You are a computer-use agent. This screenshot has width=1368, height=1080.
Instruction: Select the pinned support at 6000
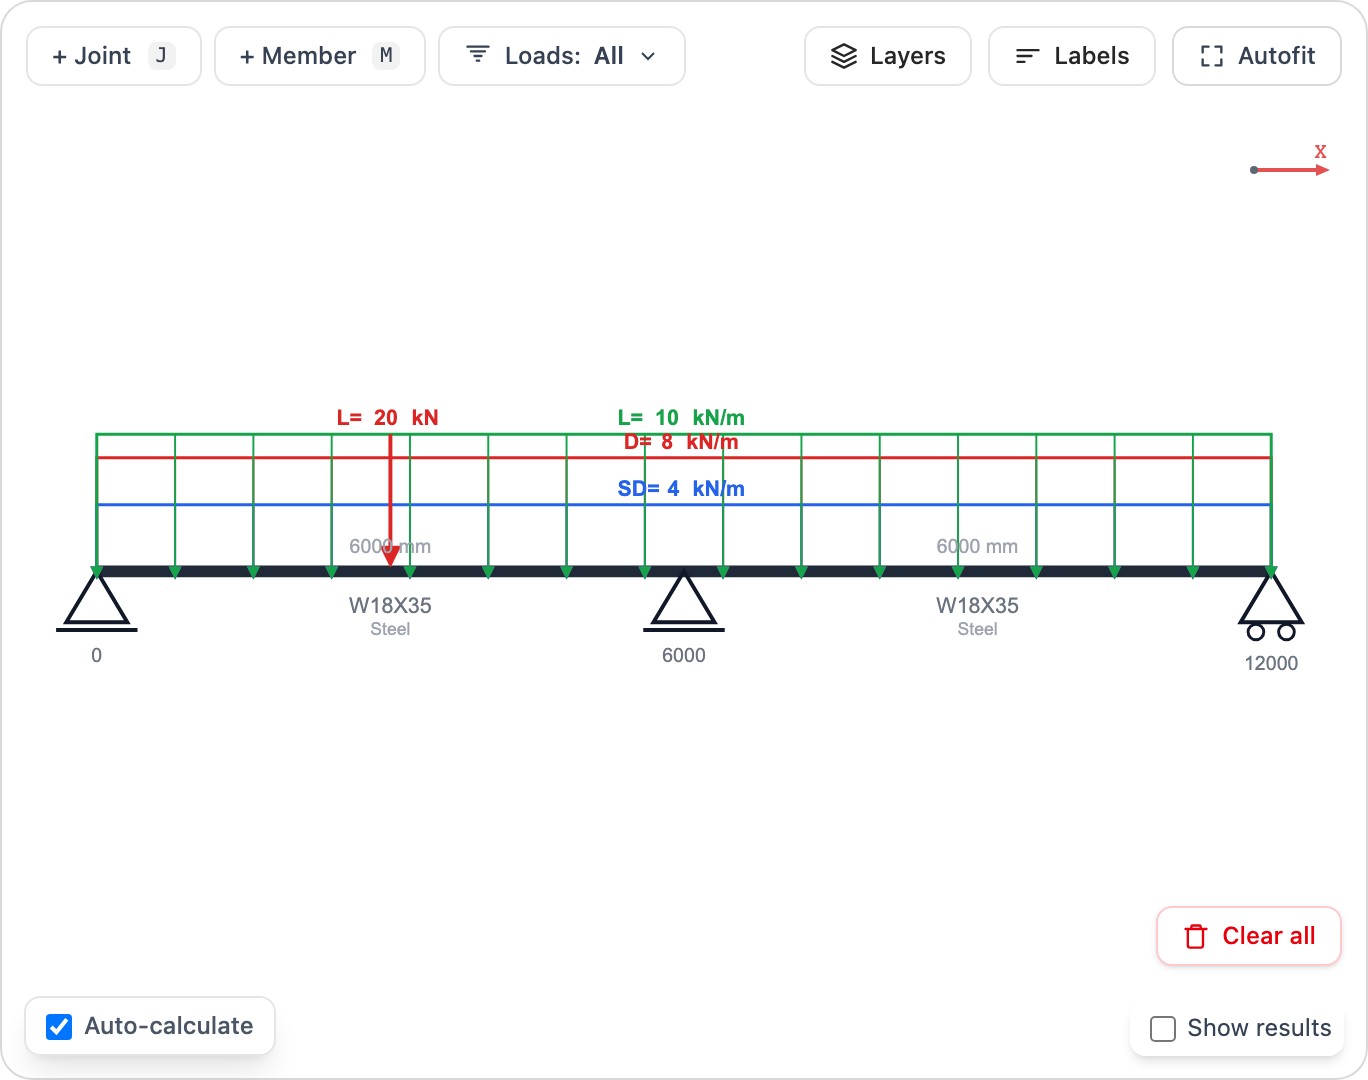684,602
